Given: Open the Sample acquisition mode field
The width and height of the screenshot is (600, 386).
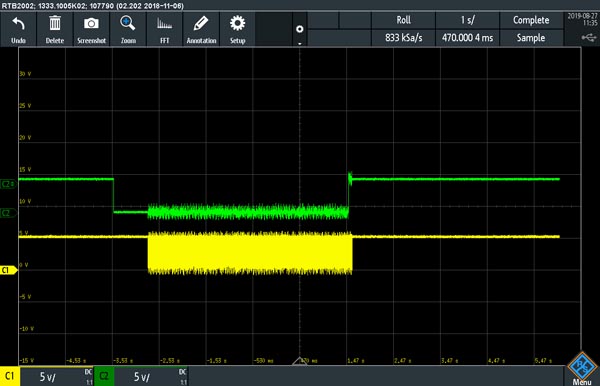Looking at the screenshot, I should 531,37.
